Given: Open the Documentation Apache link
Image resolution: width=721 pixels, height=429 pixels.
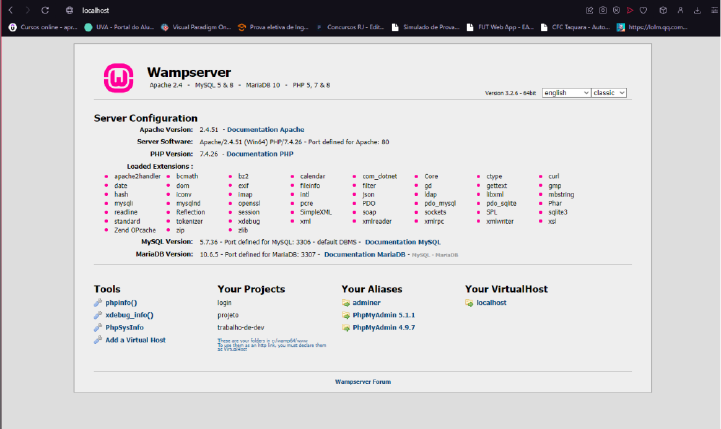Looking at the screenshot, I should [x=265, y=130].
